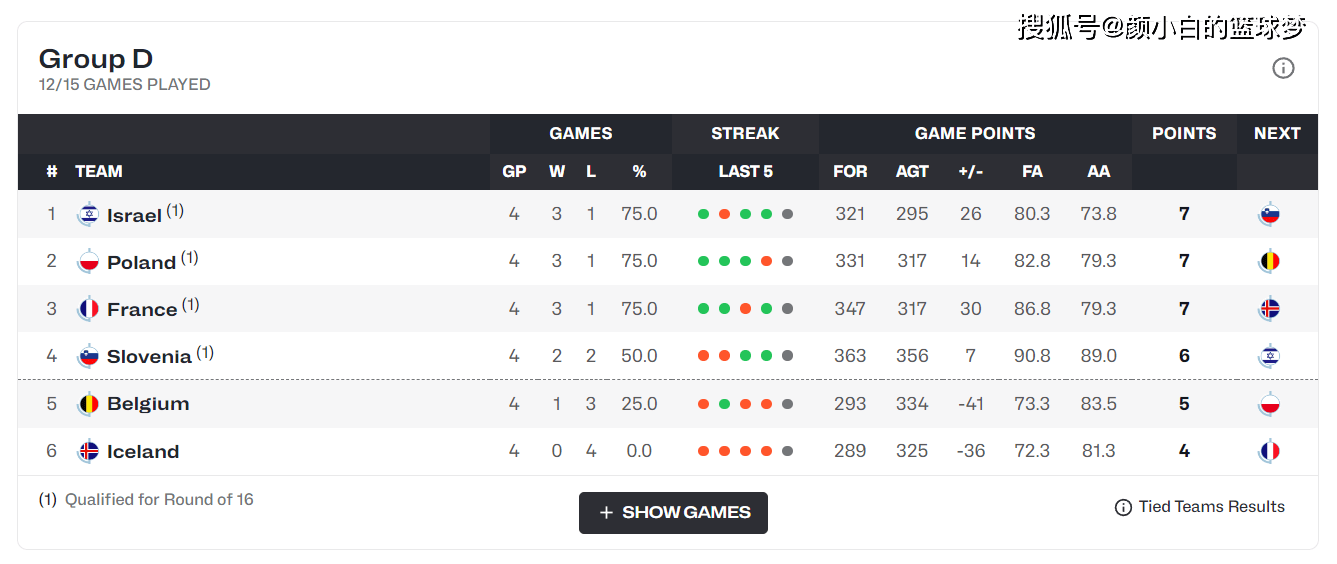Click the Belgium team name
1337x564 pixels.
coord(148,404)
